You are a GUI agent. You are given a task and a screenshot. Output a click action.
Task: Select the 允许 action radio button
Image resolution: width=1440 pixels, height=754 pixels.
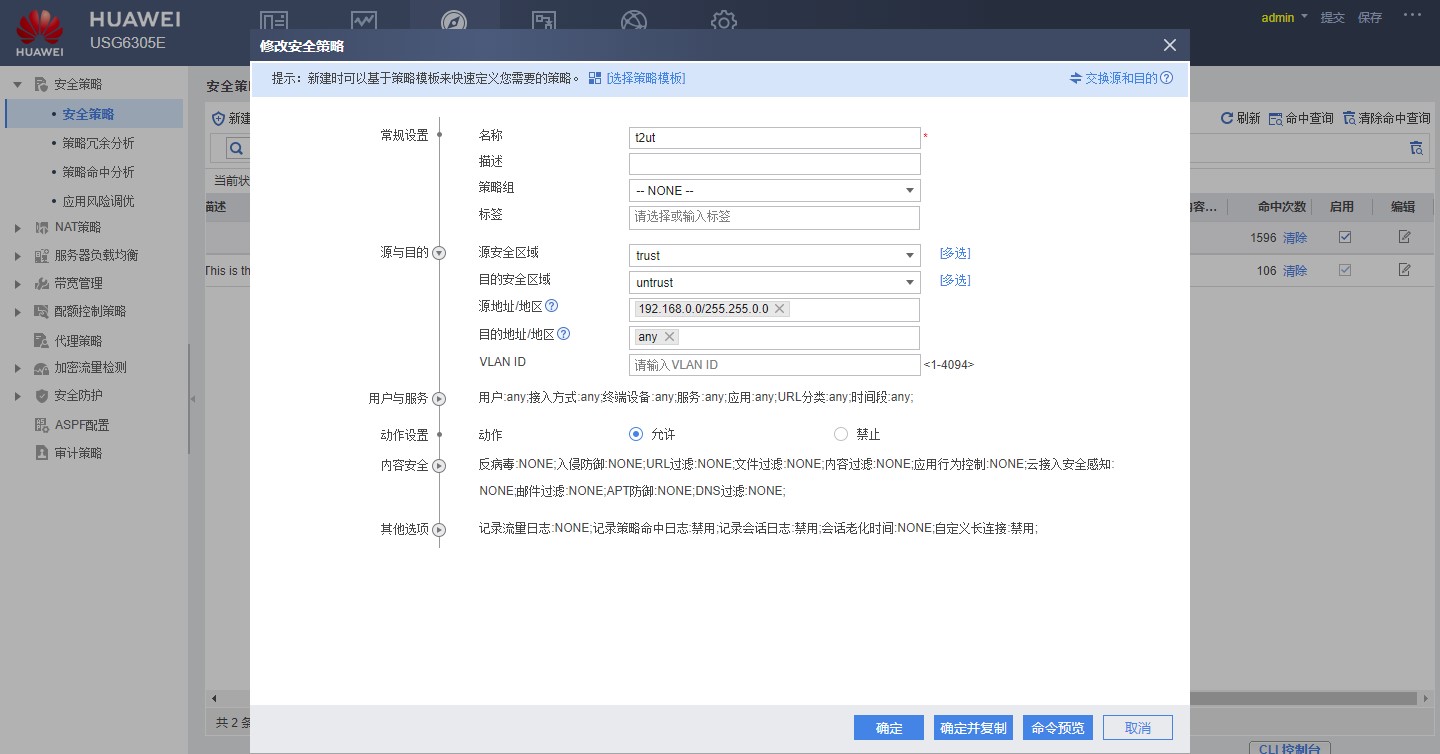pos(635,434)
